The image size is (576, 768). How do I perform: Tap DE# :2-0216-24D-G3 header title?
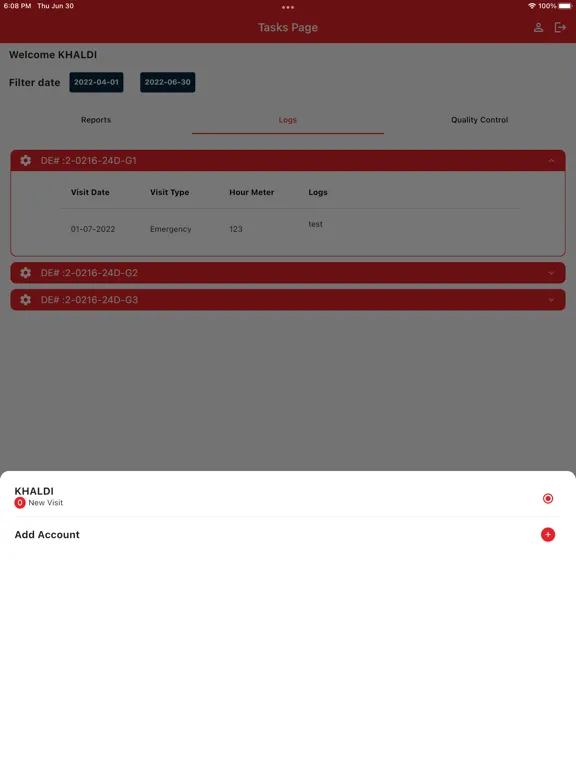(89, 299)
